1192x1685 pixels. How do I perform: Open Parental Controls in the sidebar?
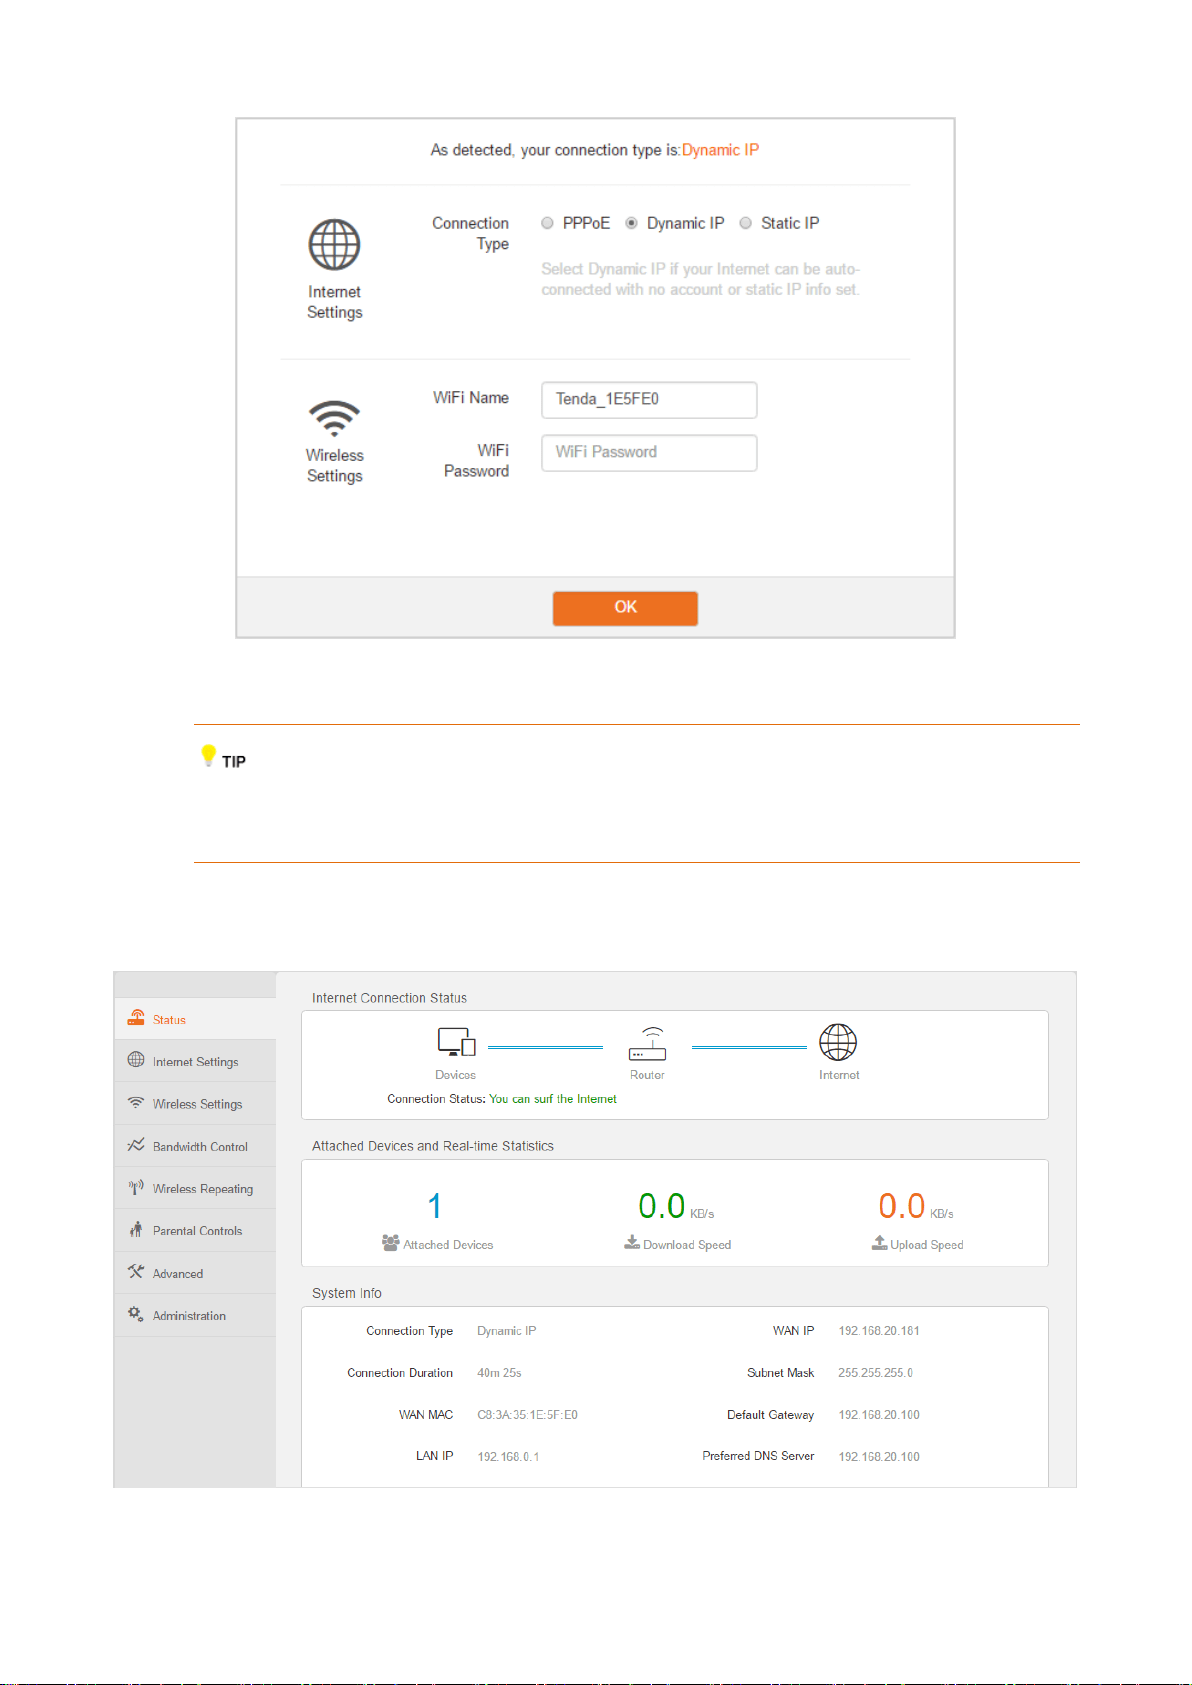coord(195,1231)
